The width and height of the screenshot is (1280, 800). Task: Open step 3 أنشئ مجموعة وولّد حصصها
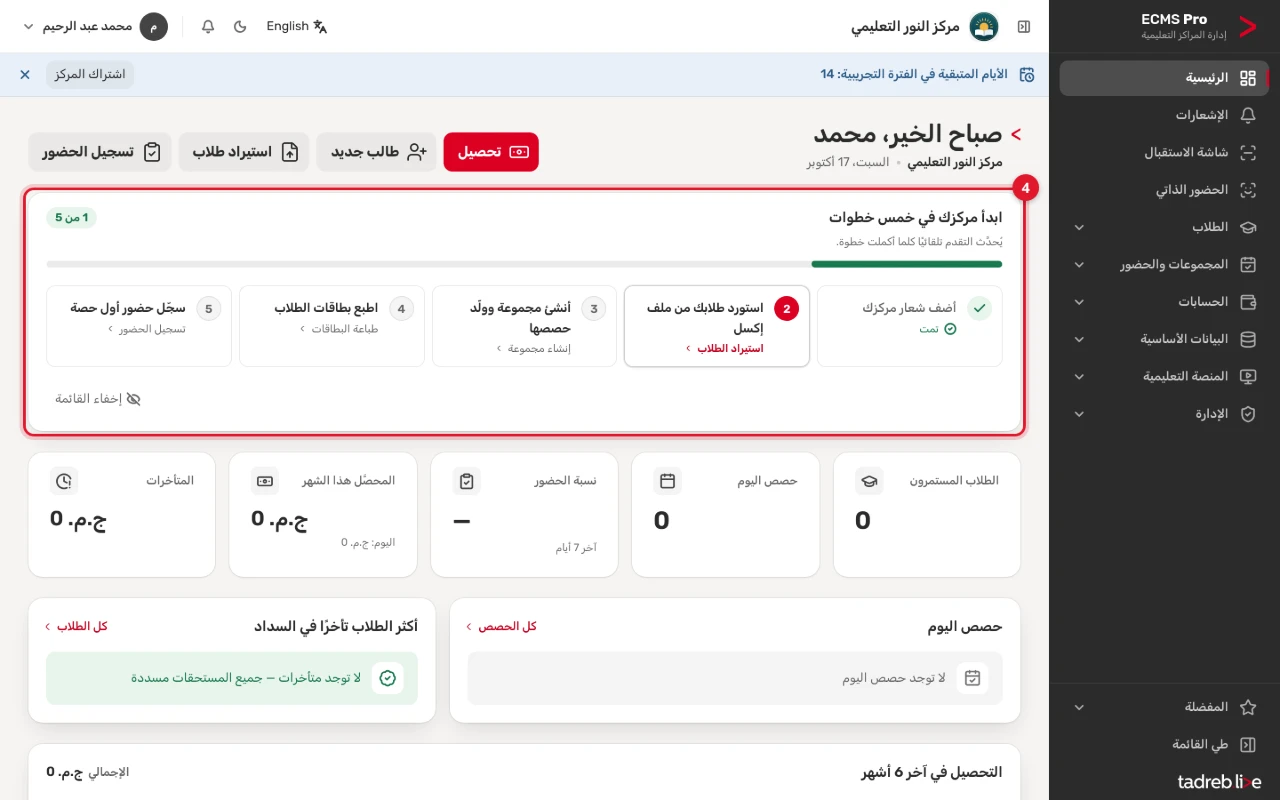[524, 326]
